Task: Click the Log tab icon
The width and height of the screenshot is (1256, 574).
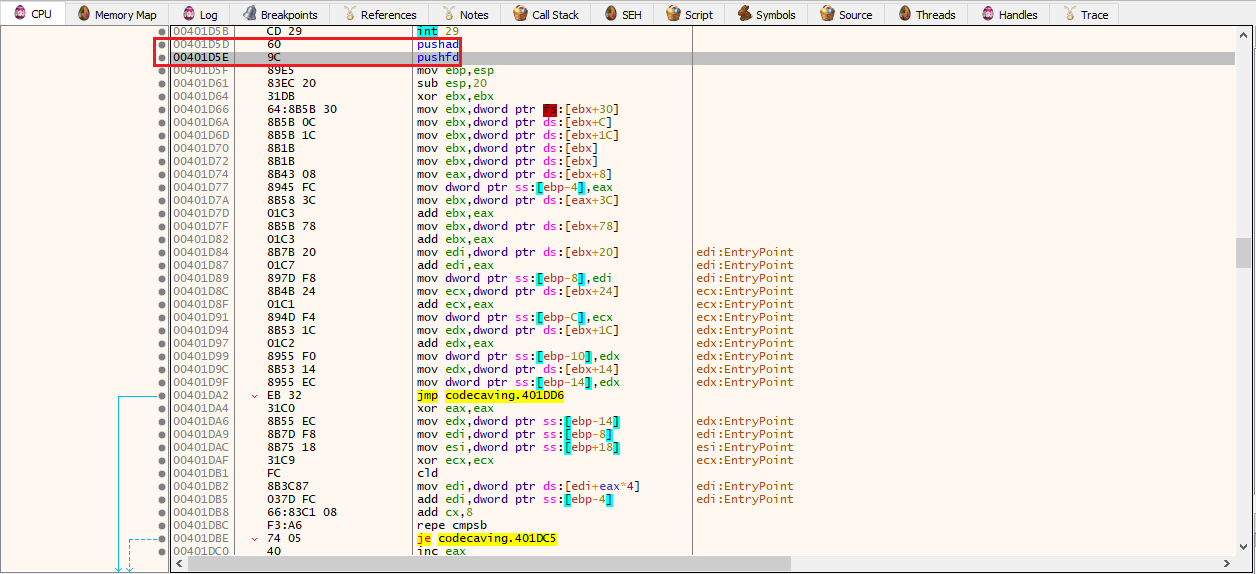Action: pyautogui.click(x=189, y=14)
